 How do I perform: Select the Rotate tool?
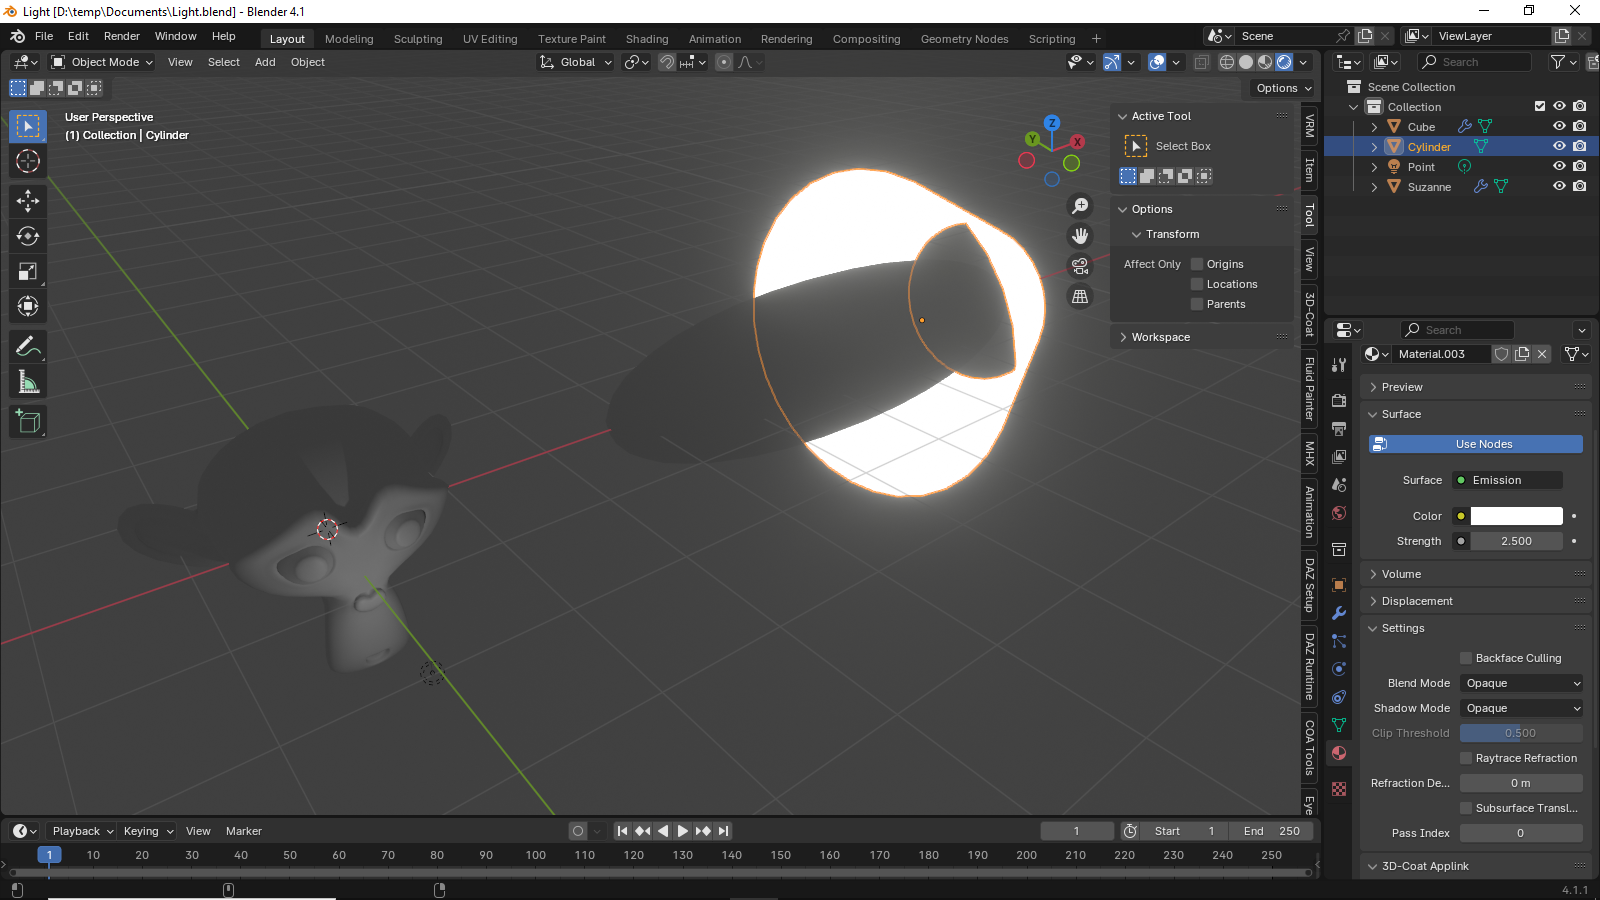pos(28,236)
